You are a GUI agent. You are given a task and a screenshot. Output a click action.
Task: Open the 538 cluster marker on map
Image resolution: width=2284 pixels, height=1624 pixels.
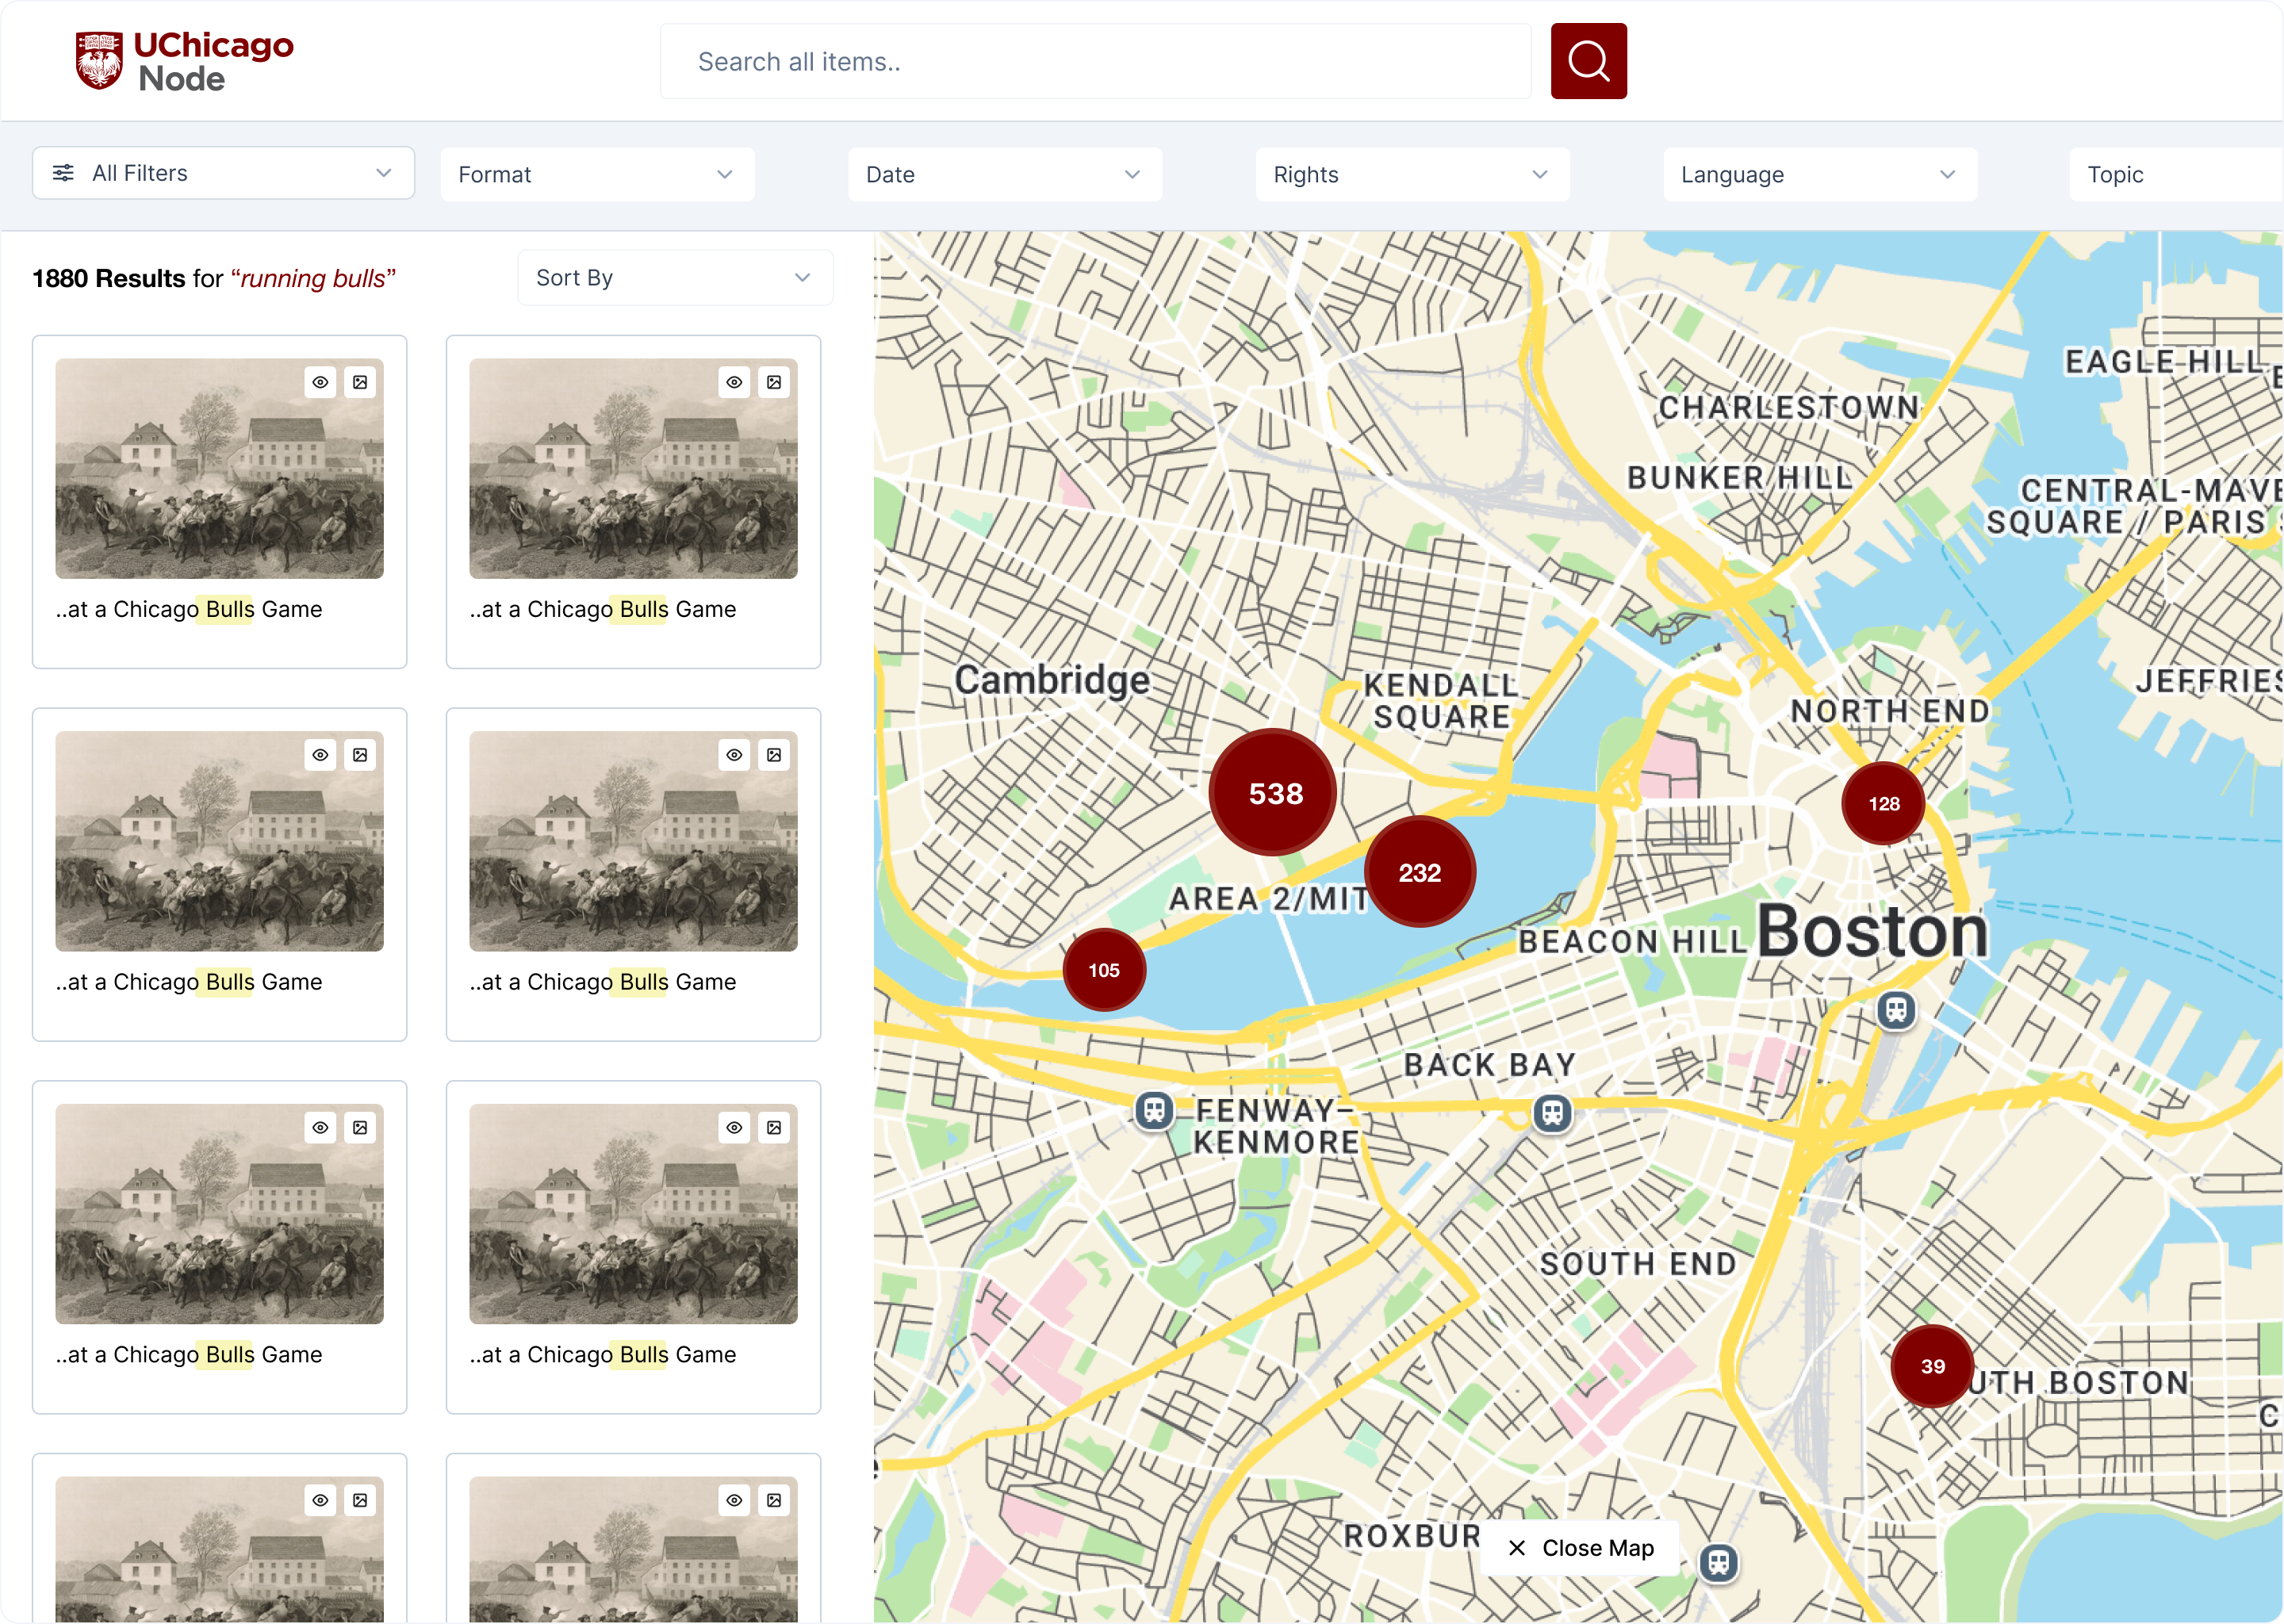(1274, 793)
